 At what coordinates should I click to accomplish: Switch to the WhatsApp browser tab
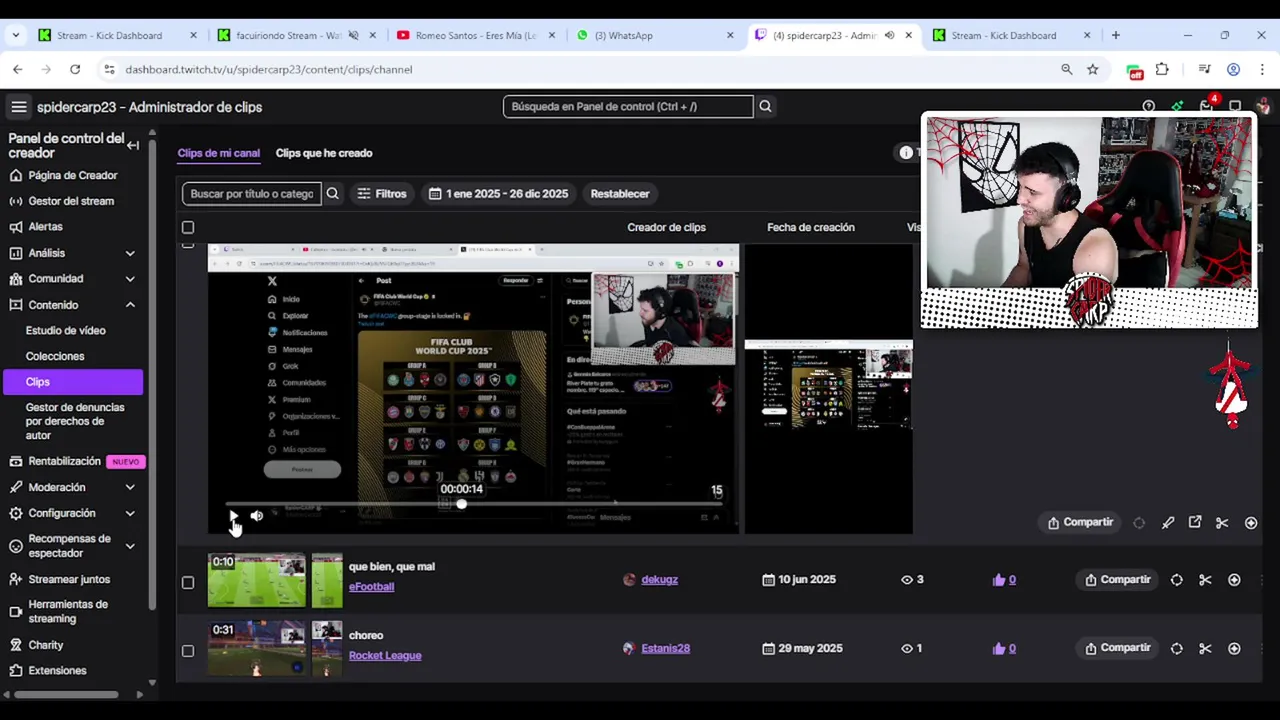[x=655, y=35]
